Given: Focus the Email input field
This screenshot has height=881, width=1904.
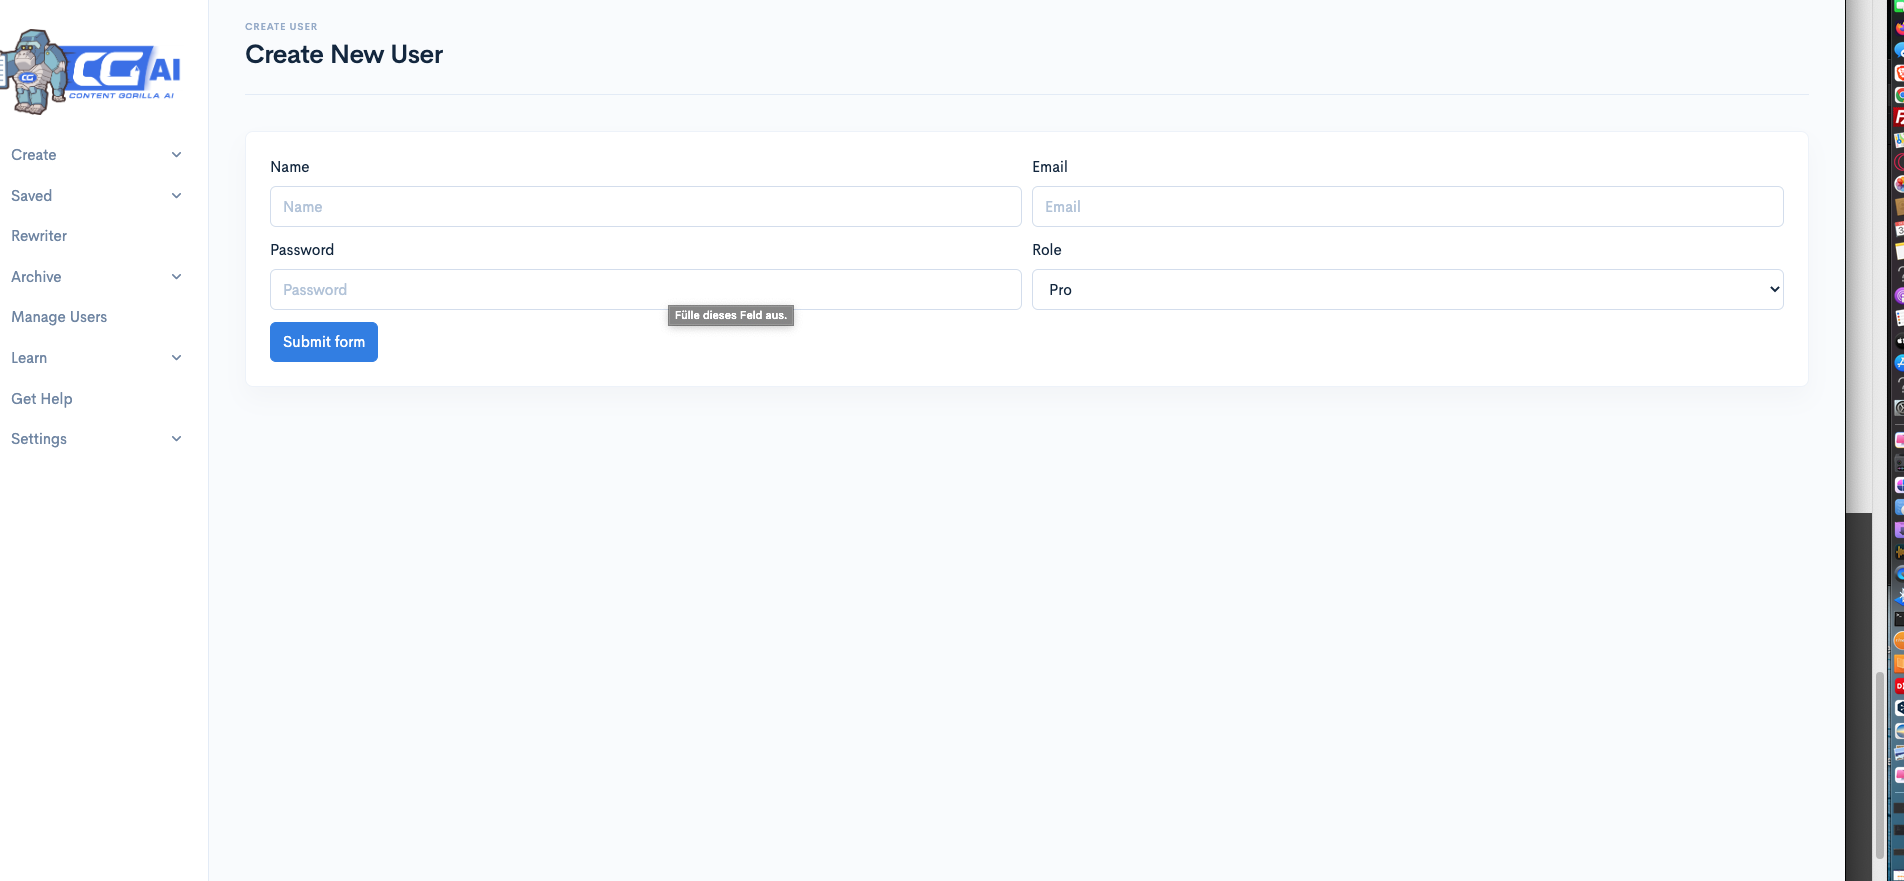Looking at the screenshot, I should 1408,207.
